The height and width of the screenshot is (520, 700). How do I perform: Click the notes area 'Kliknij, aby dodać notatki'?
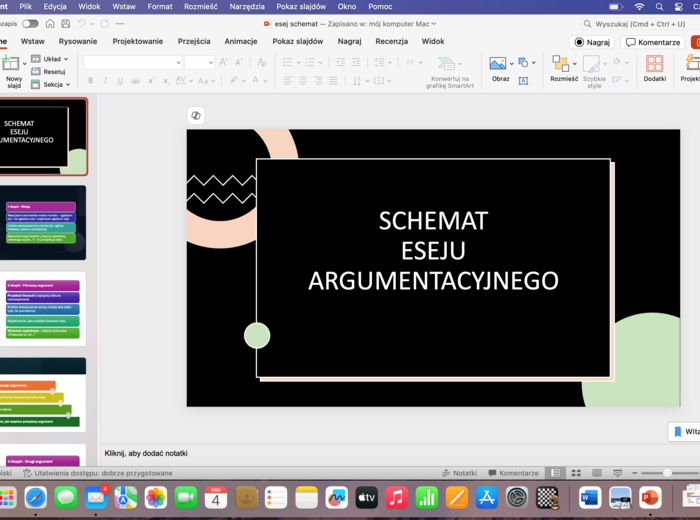click(x=146, y=453)
